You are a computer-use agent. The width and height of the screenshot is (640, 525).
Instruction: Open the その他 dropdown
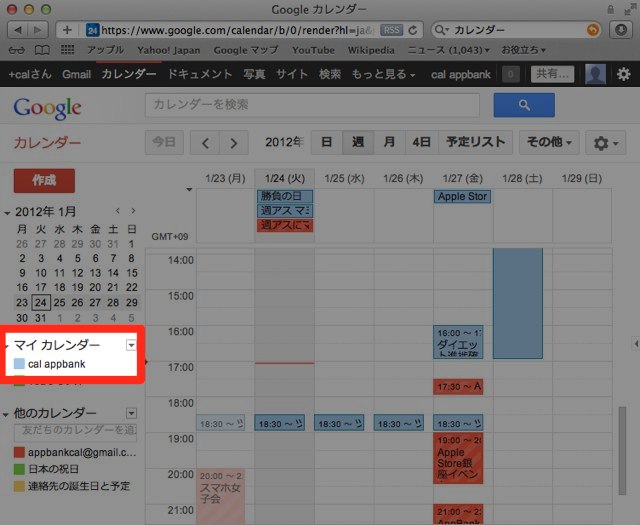(x=549, y=142)
